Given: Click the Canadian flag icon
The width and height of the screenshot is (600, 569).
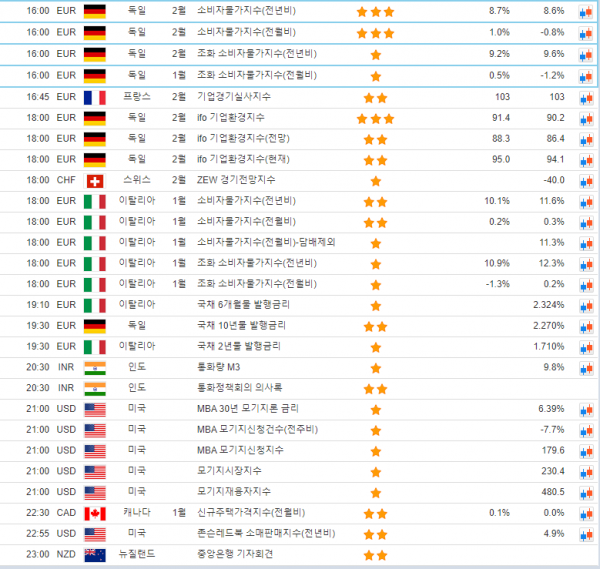Looking at the screenshot, I should coord(95,513).
